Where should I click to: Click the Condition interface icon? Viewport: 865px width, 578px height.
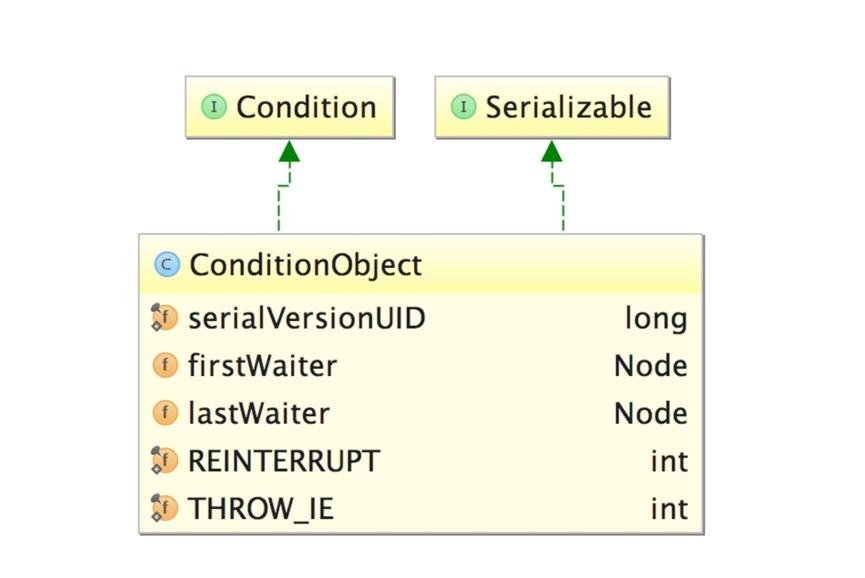tap(214, 107)
